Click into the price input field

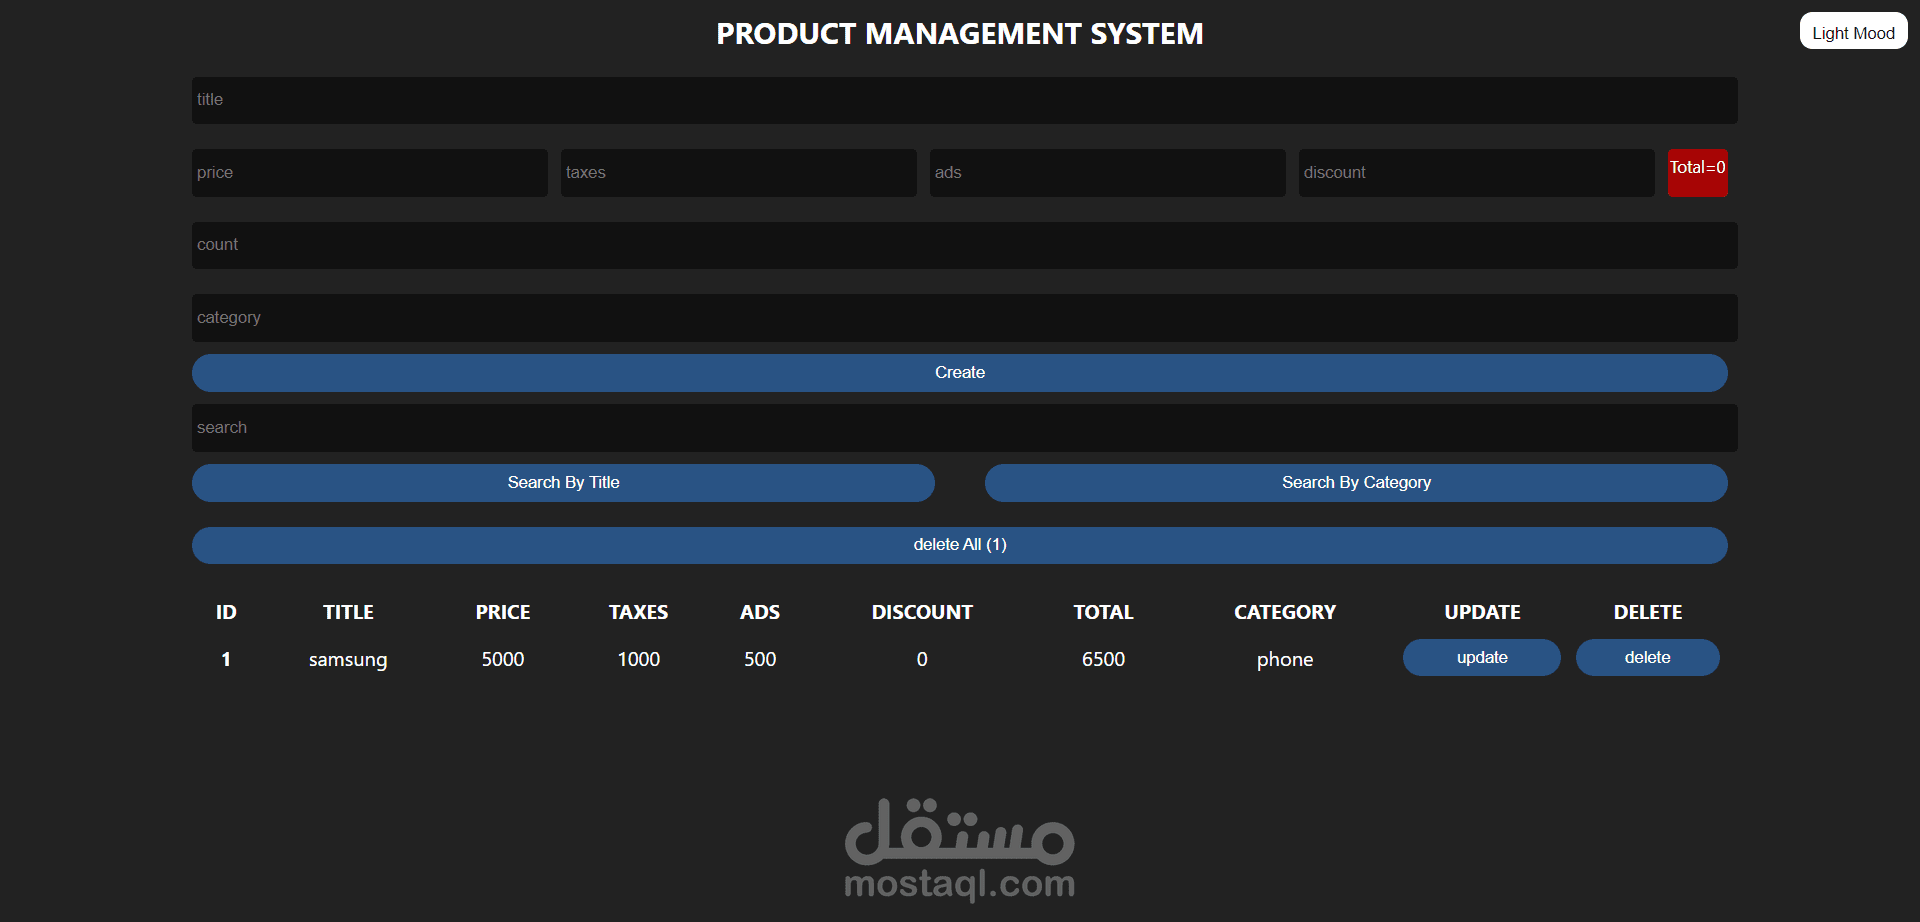tap(369, 172)
